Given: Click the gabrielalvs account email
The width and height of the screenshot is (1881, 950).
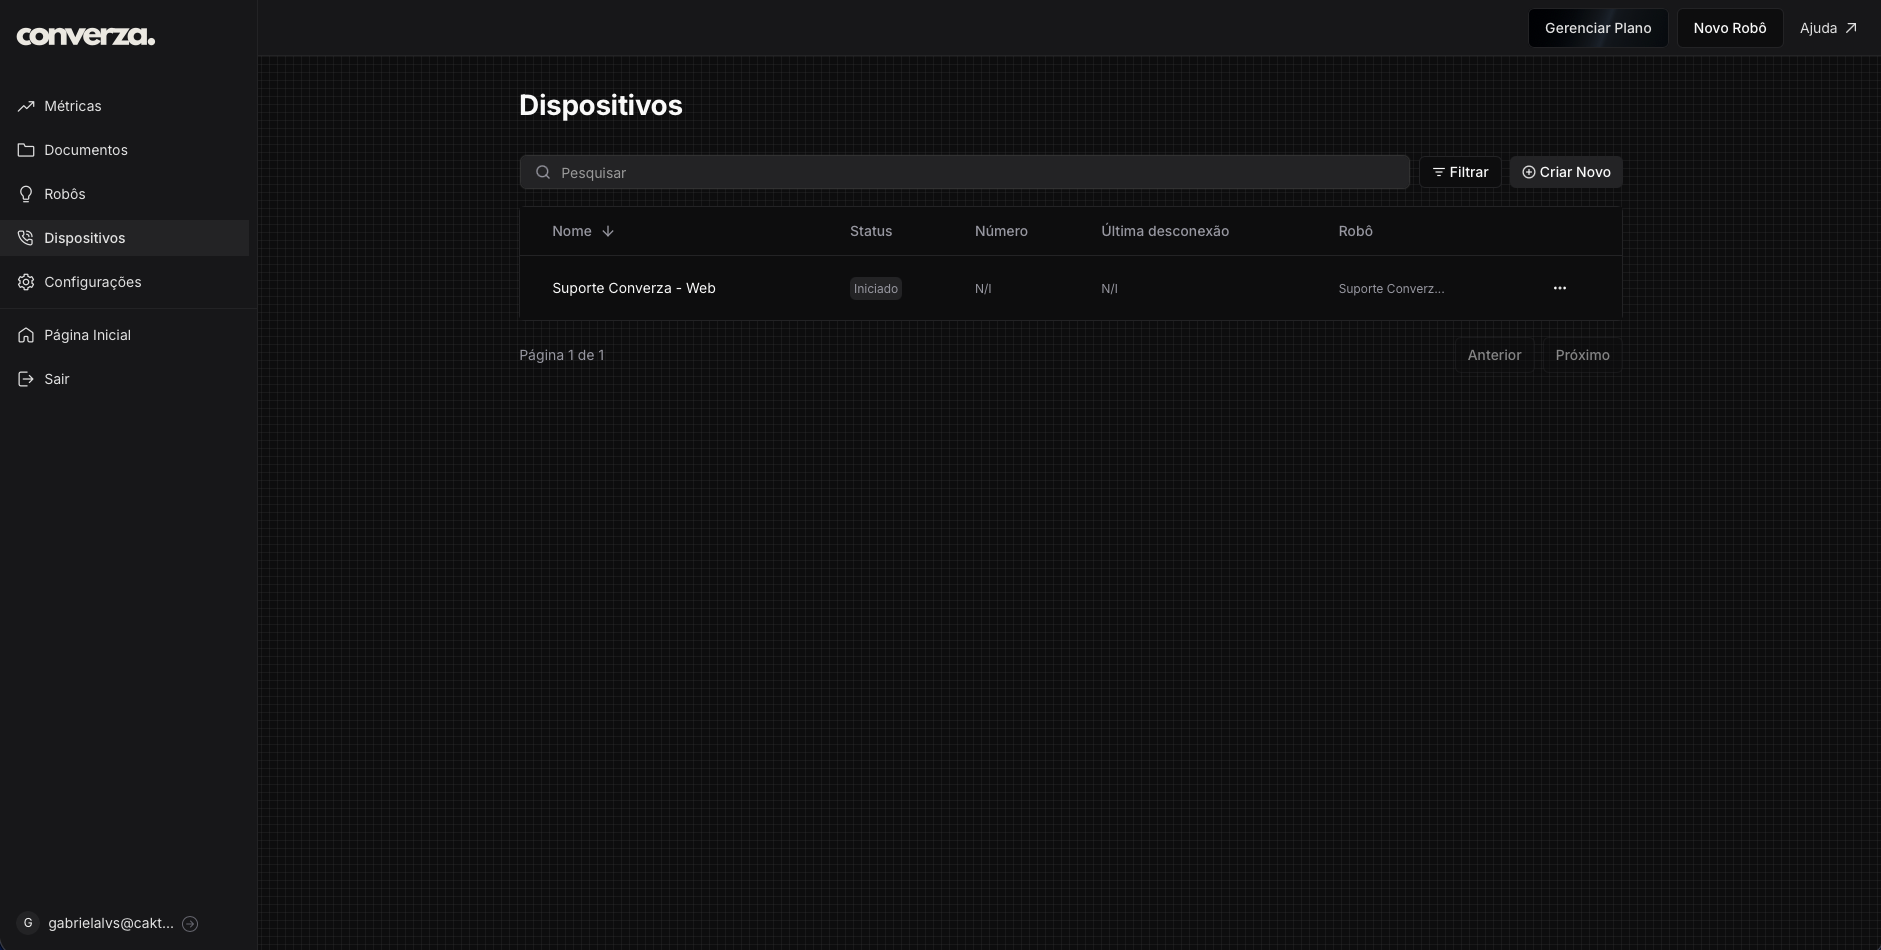Looking at the screenshot, I should (111, 923).
